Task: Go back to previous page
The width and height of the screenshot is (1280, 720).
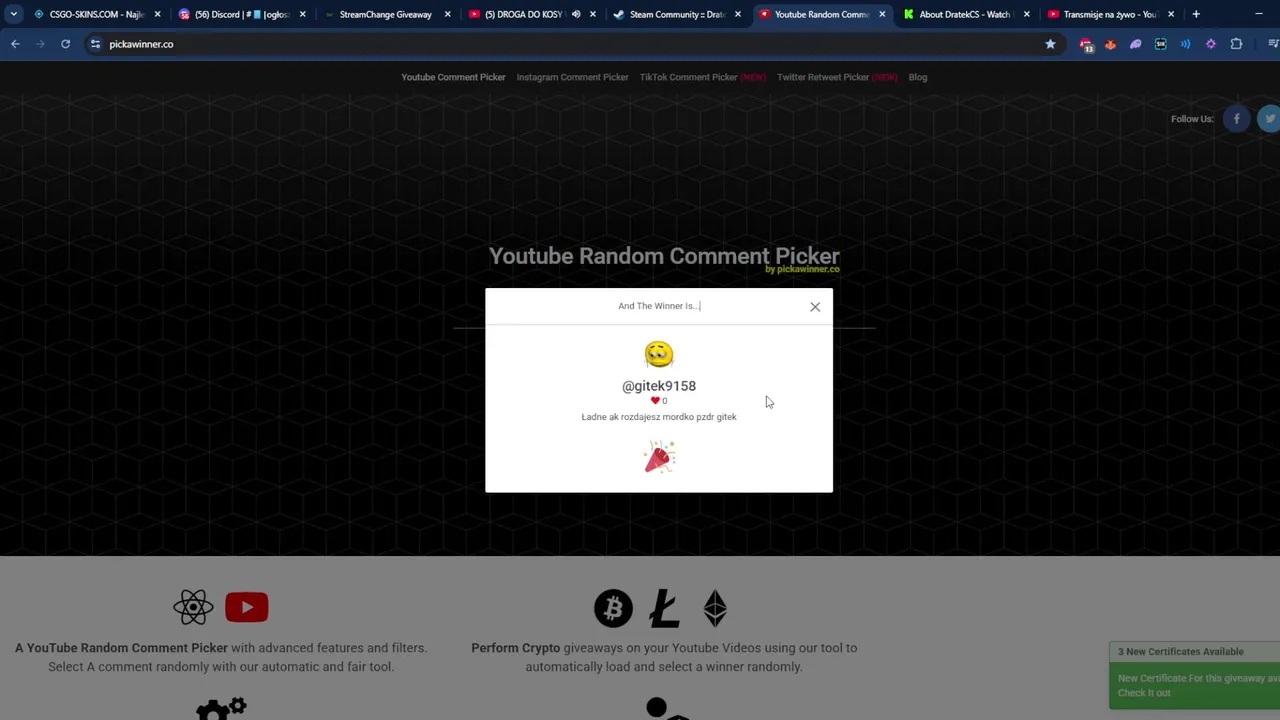Action: pyautogui.click(x=15, y=44)
